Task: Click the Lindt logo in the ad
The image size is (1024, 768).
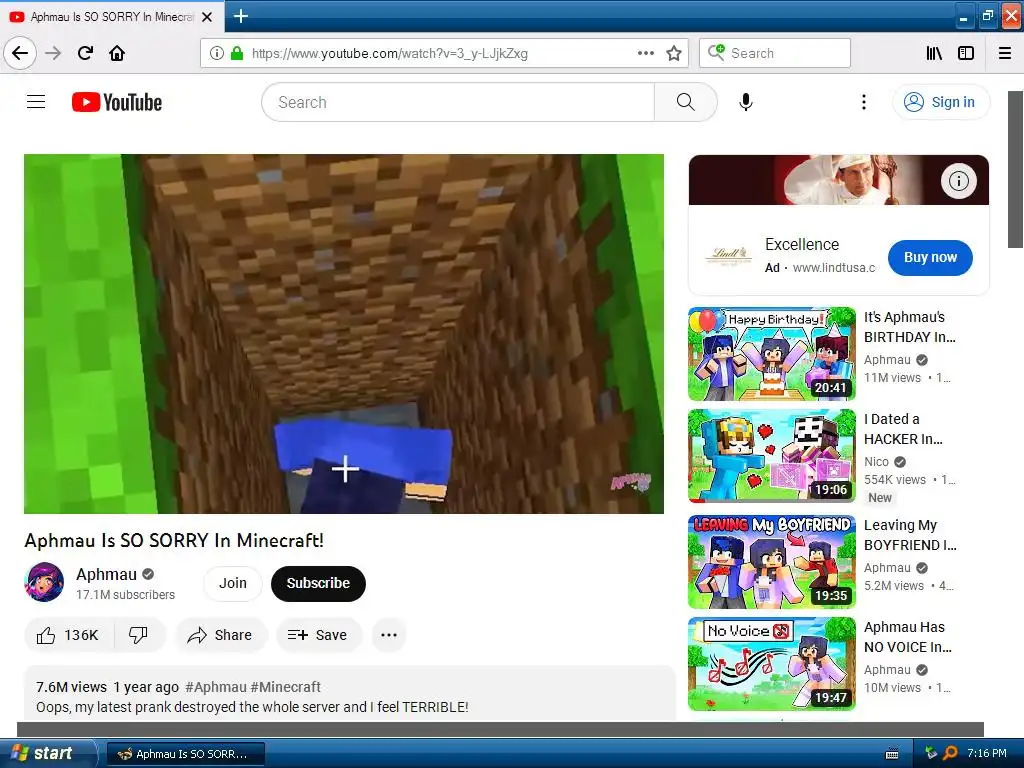Action: point(728,256)
